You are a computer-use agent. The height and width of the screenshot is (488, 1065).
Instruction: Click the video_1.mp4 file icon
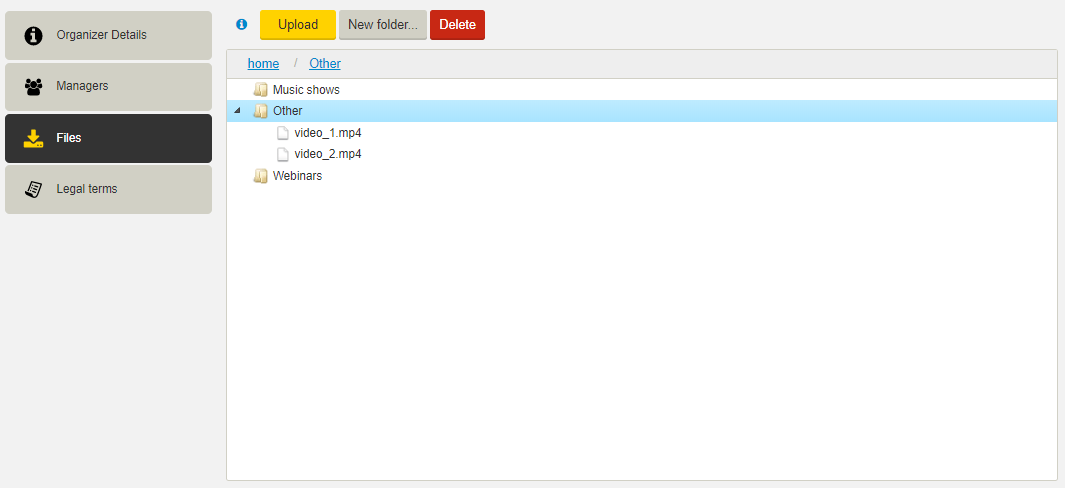coord(283,133)
